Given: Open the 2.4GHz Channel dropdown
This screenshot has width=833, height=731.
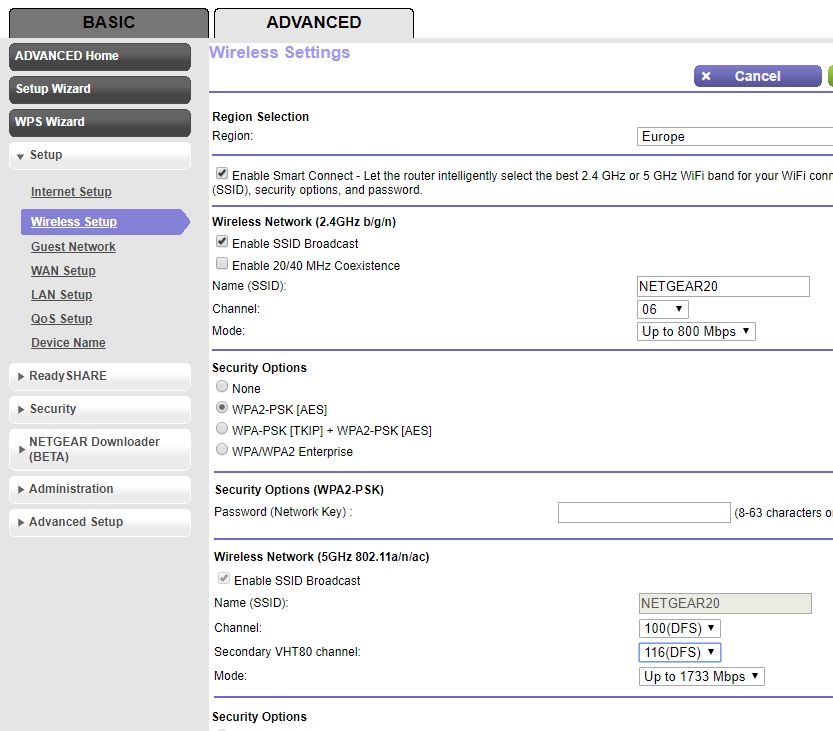Looking at the screenshot, I should point(662,309).
